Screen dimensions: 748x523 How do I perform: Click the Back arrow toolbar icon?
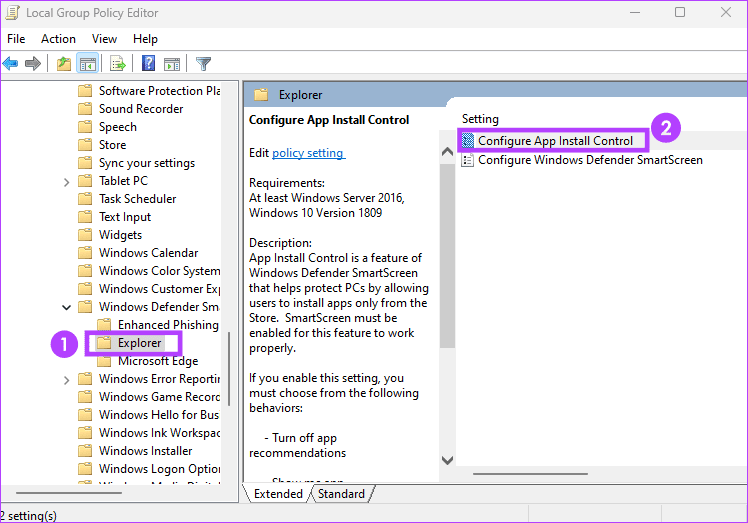[12, 64]
